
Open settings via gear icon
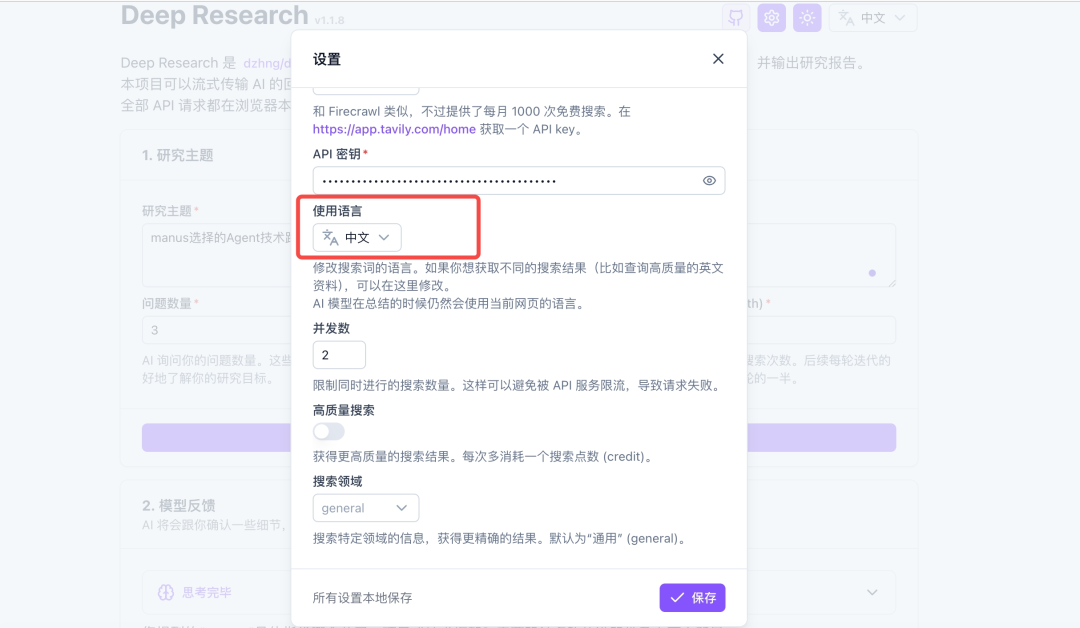pyautogui.click(x=771, y=18)
